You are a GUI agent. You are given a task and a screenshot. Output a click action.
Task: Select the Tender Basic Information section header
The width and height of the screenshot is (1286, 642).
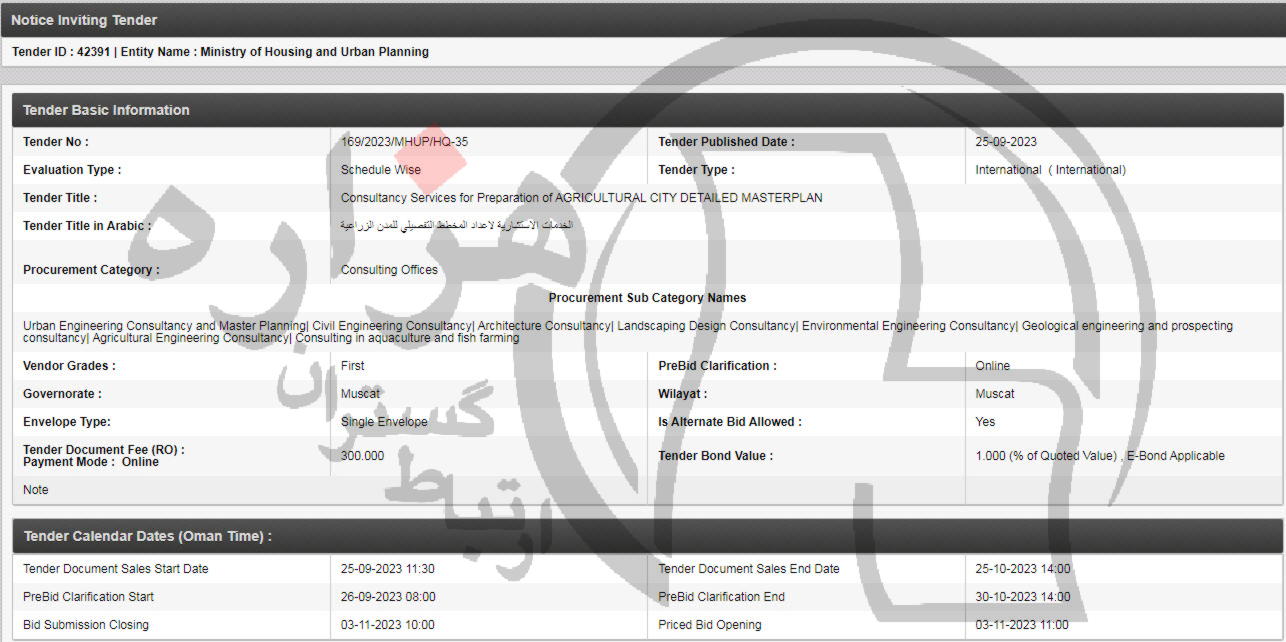click(x=106, y=110)
